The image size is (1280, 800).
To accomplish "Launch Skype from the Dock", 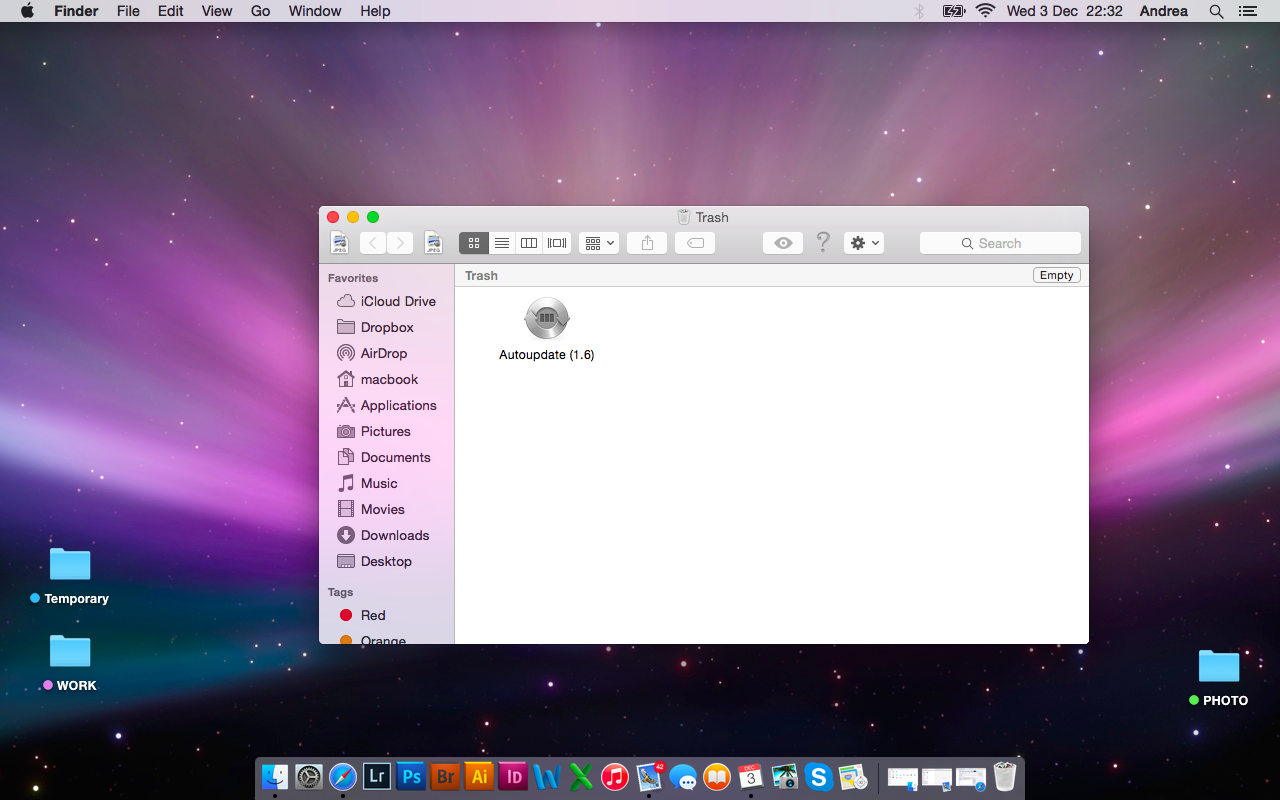I will (x=819, y=776).
